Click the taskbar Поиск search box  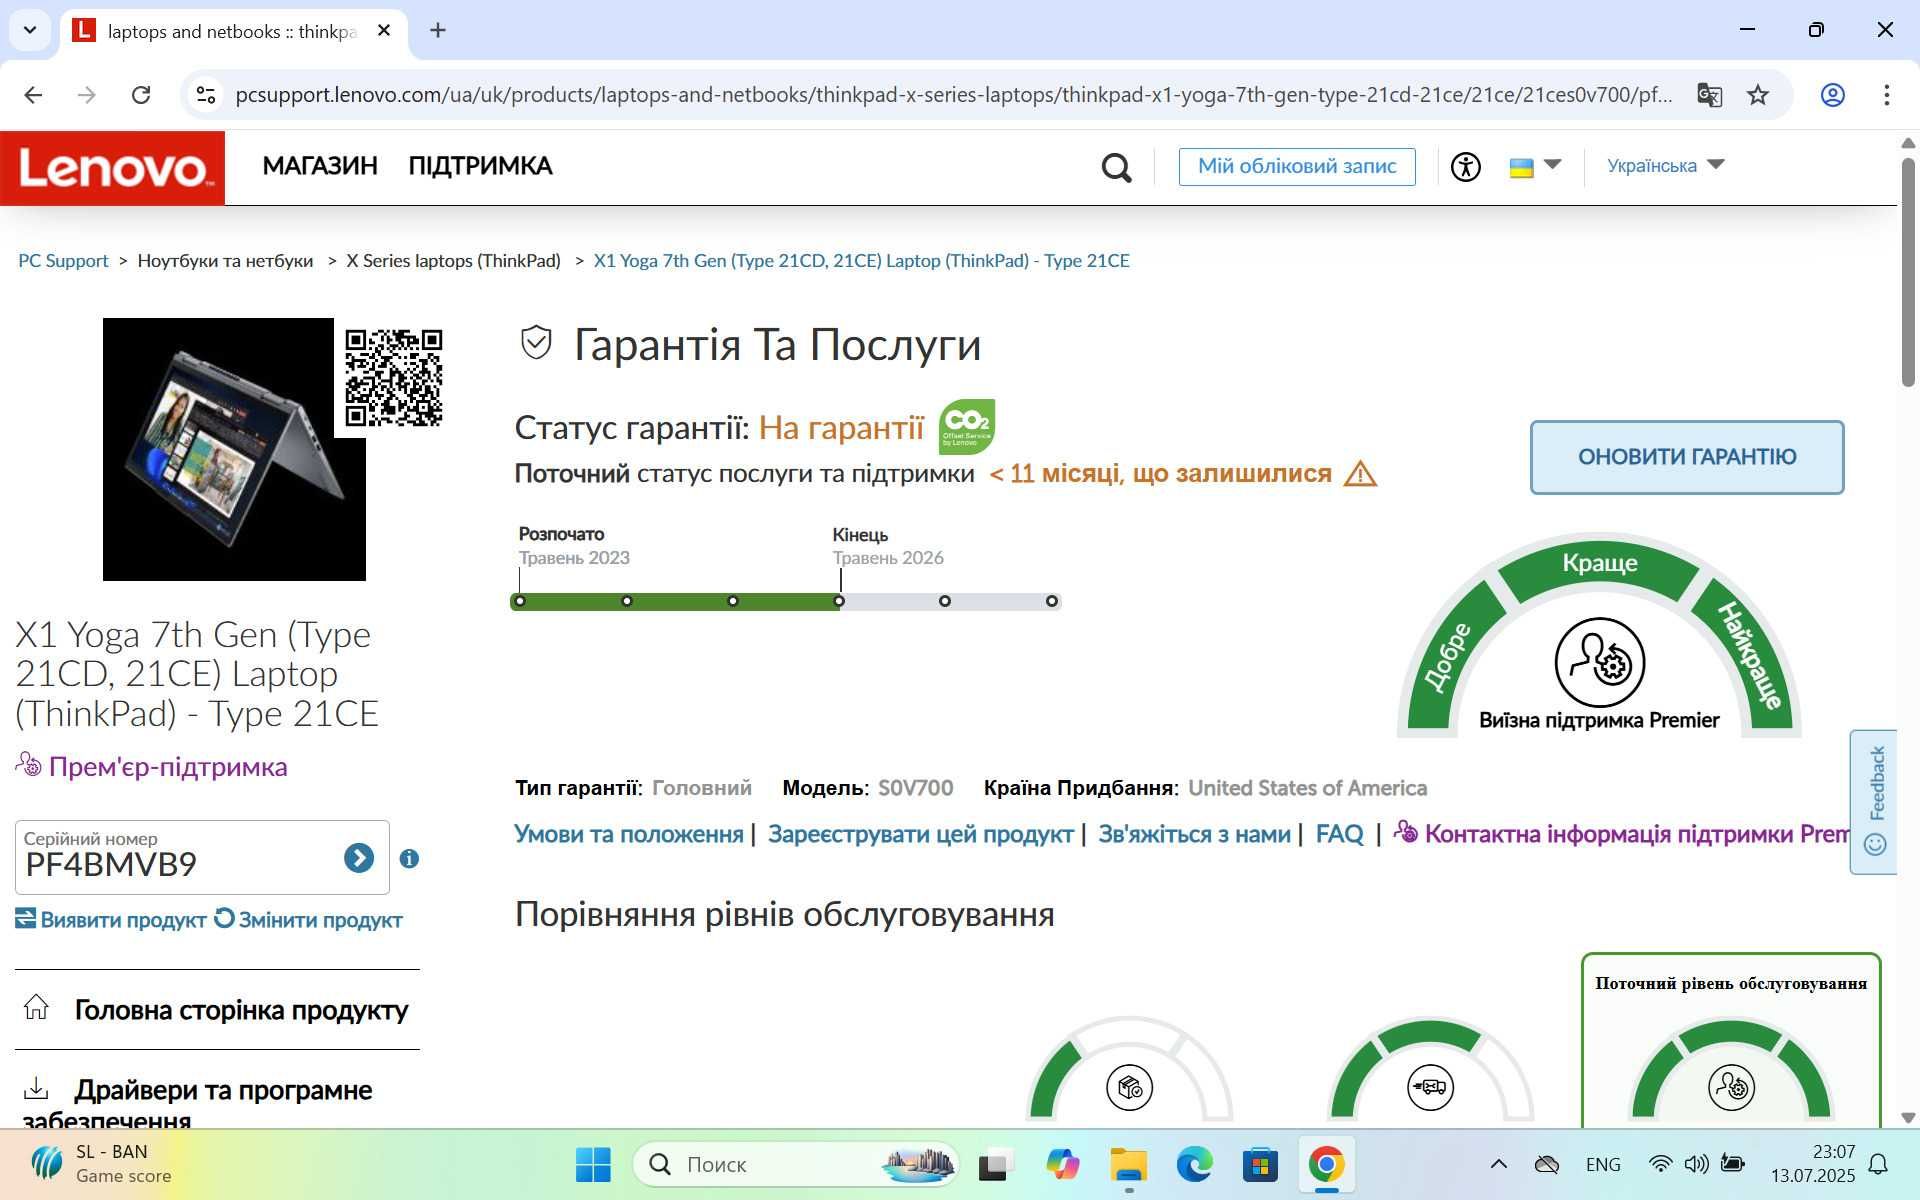[796, 1164]
